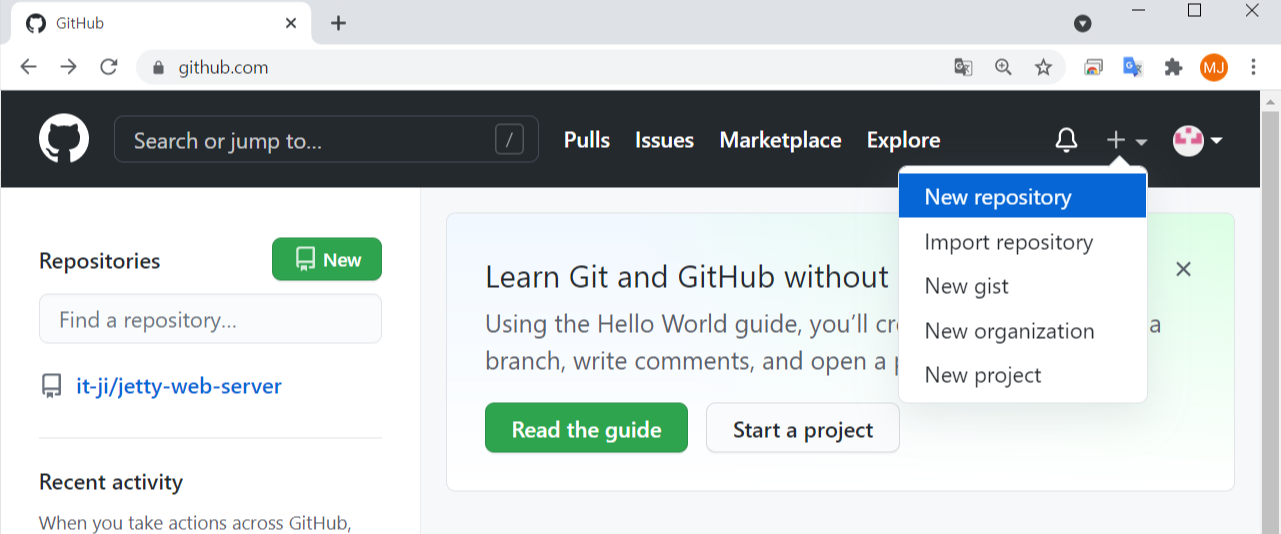Choose New gist from the menu

[1022, 286]
